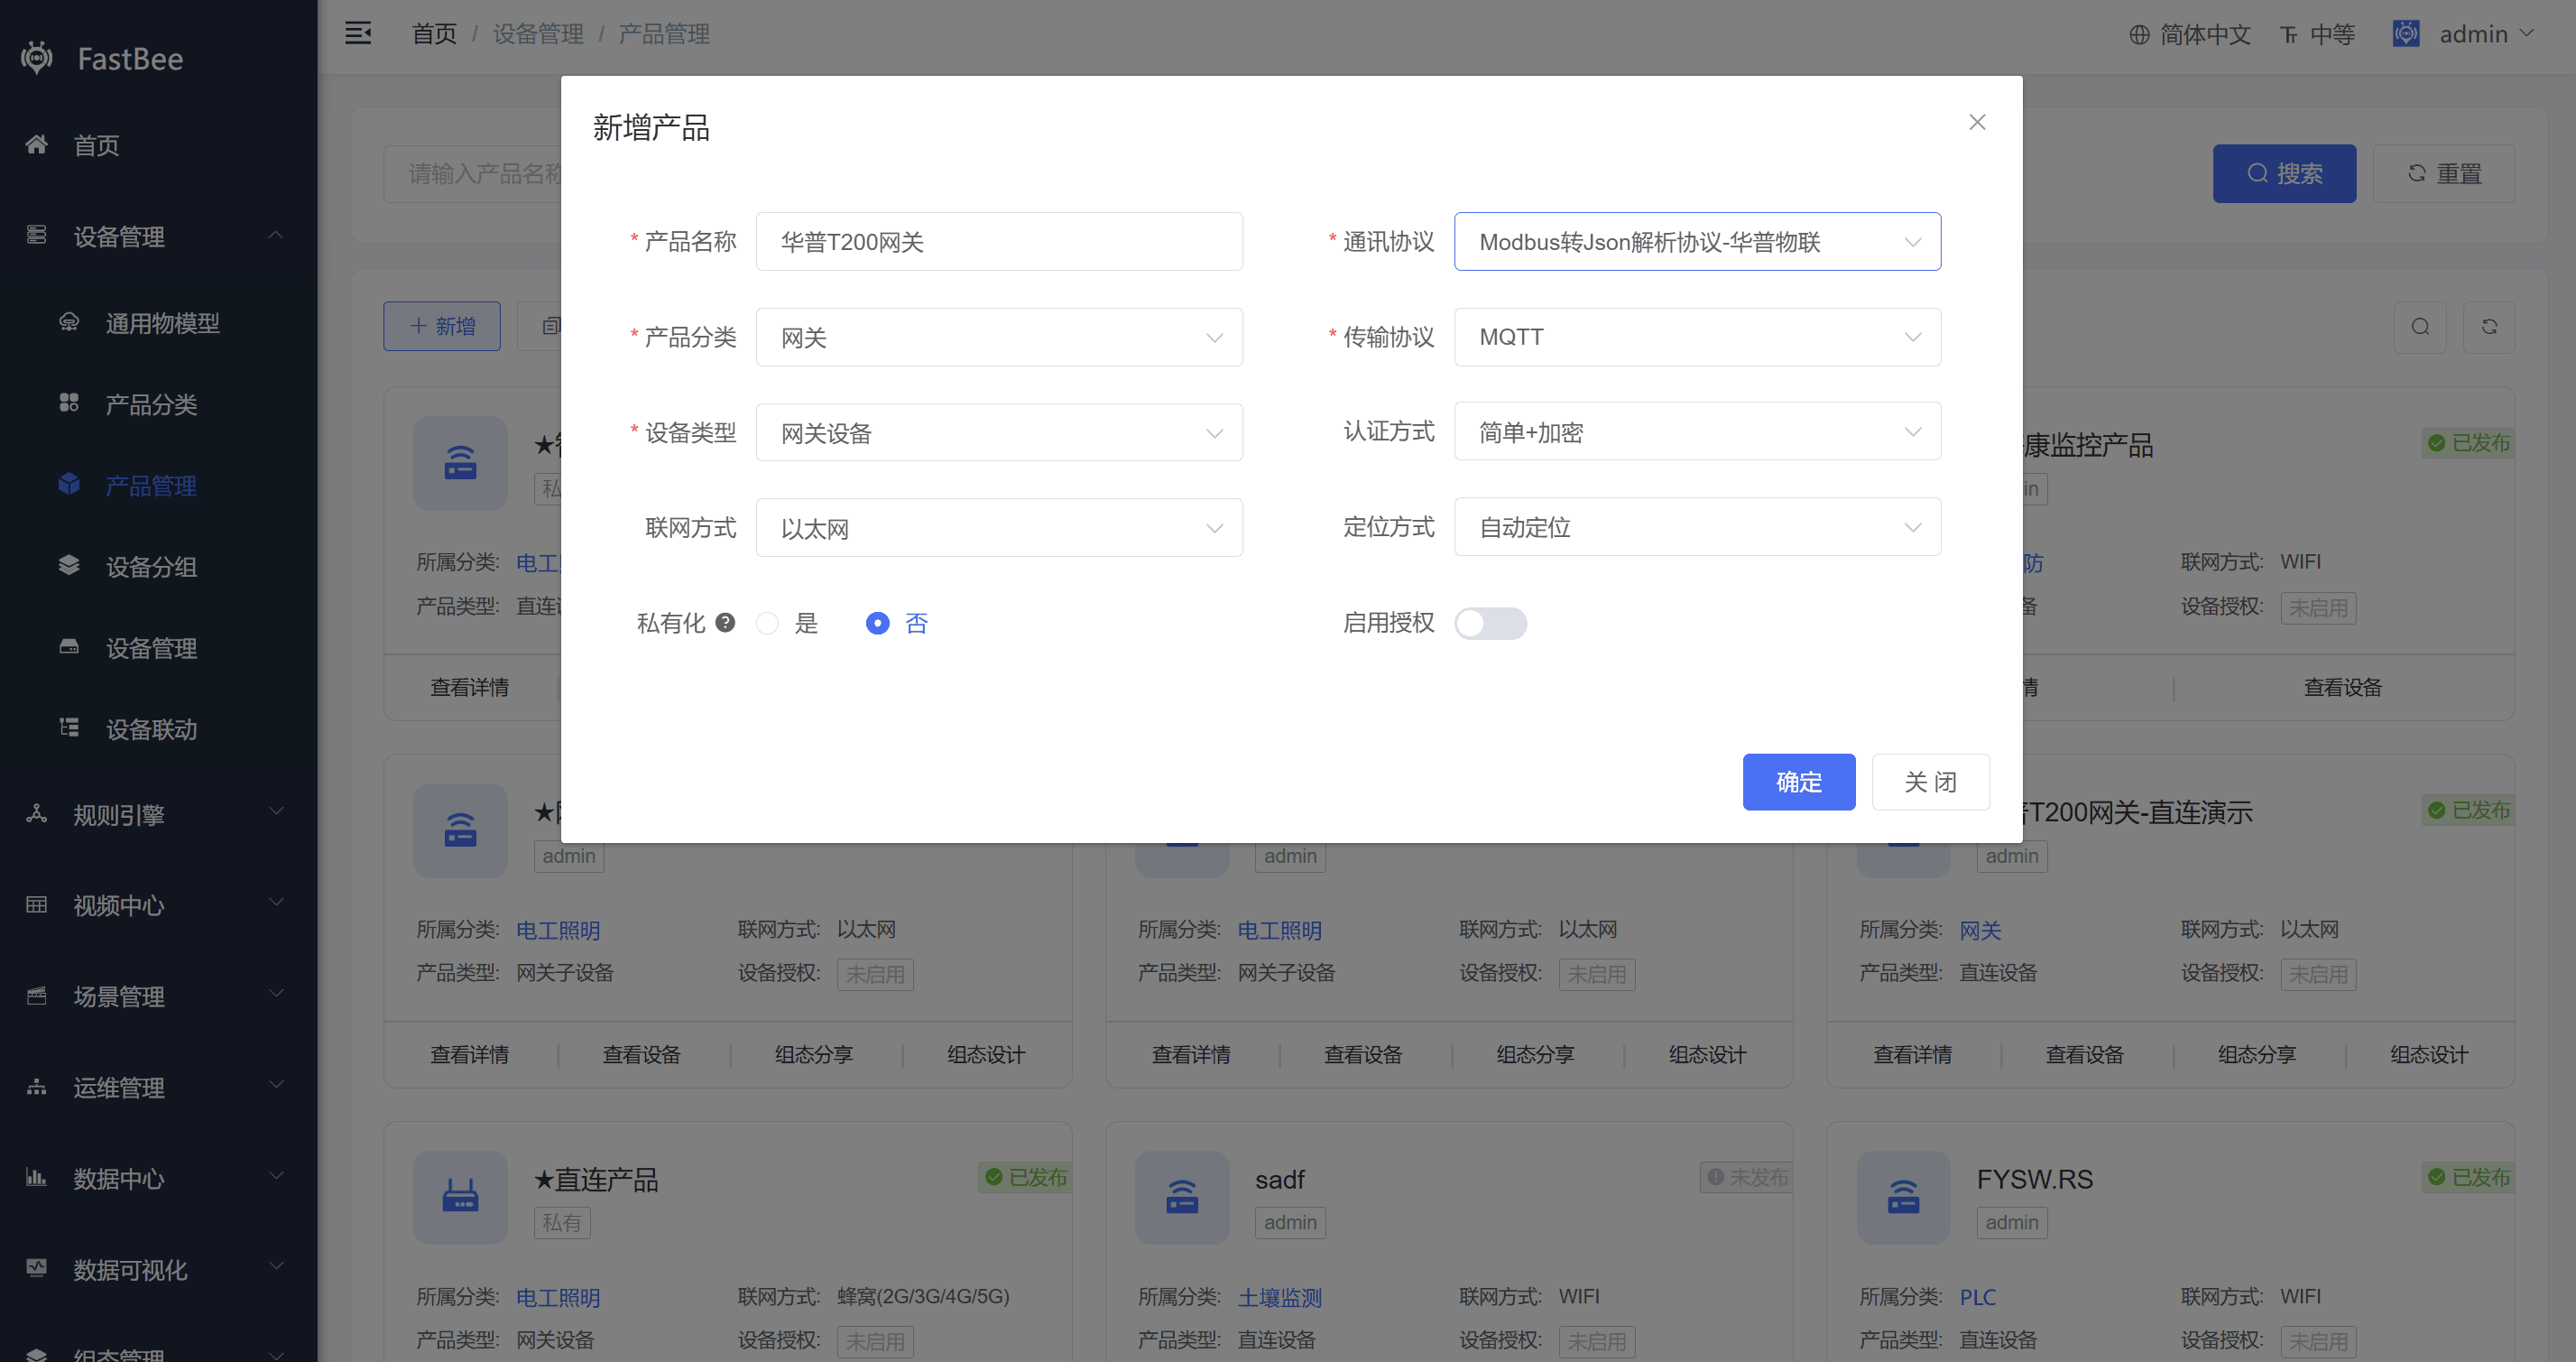Click the font size icon next to 中等
Image resolution: width=2576 pixels, height=1362 pixels.
(x=2289, y=35)
